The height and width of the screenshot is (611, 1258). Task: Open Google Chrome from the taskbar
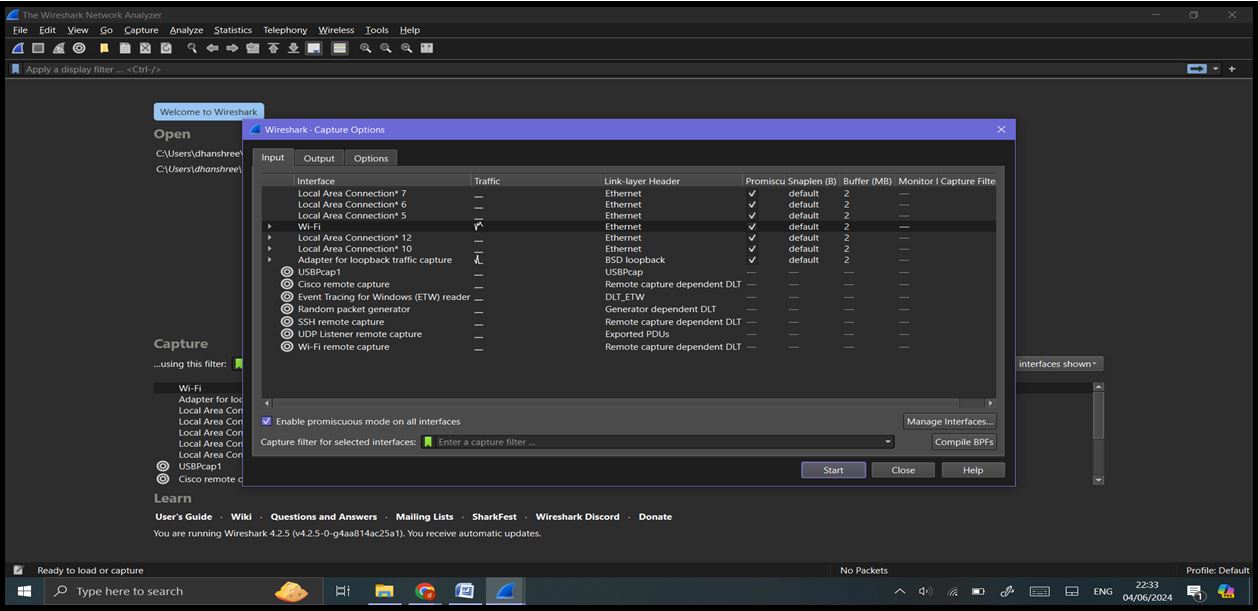423,590
